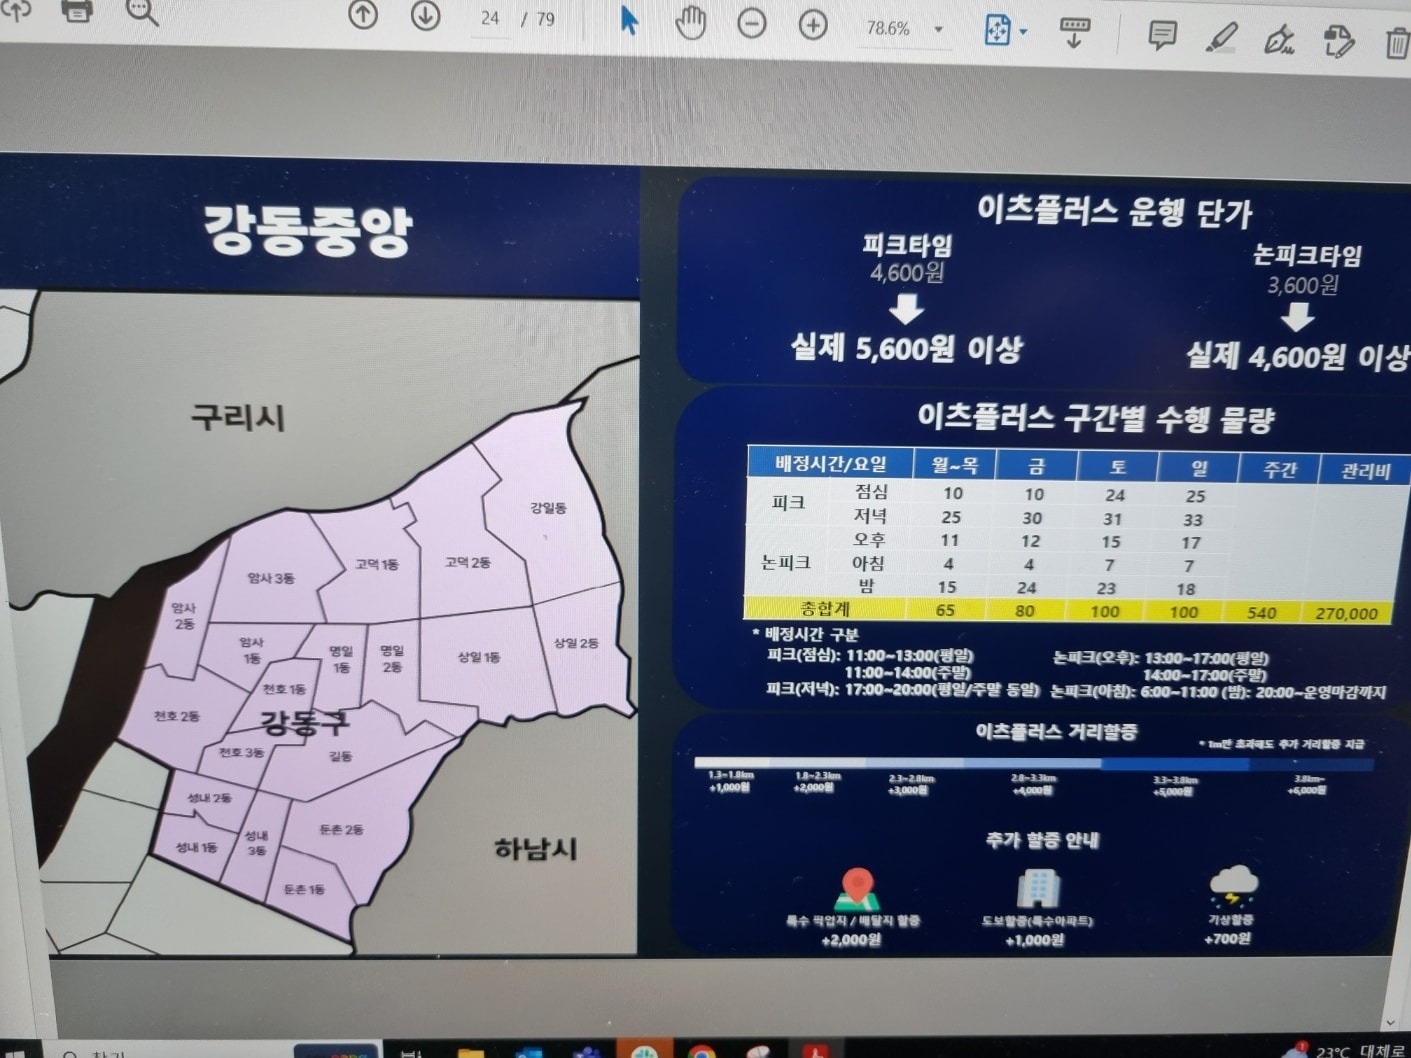Enable the fit-one-full-page view mode
Screen dimensions: 1411x1058
point(998,32)
